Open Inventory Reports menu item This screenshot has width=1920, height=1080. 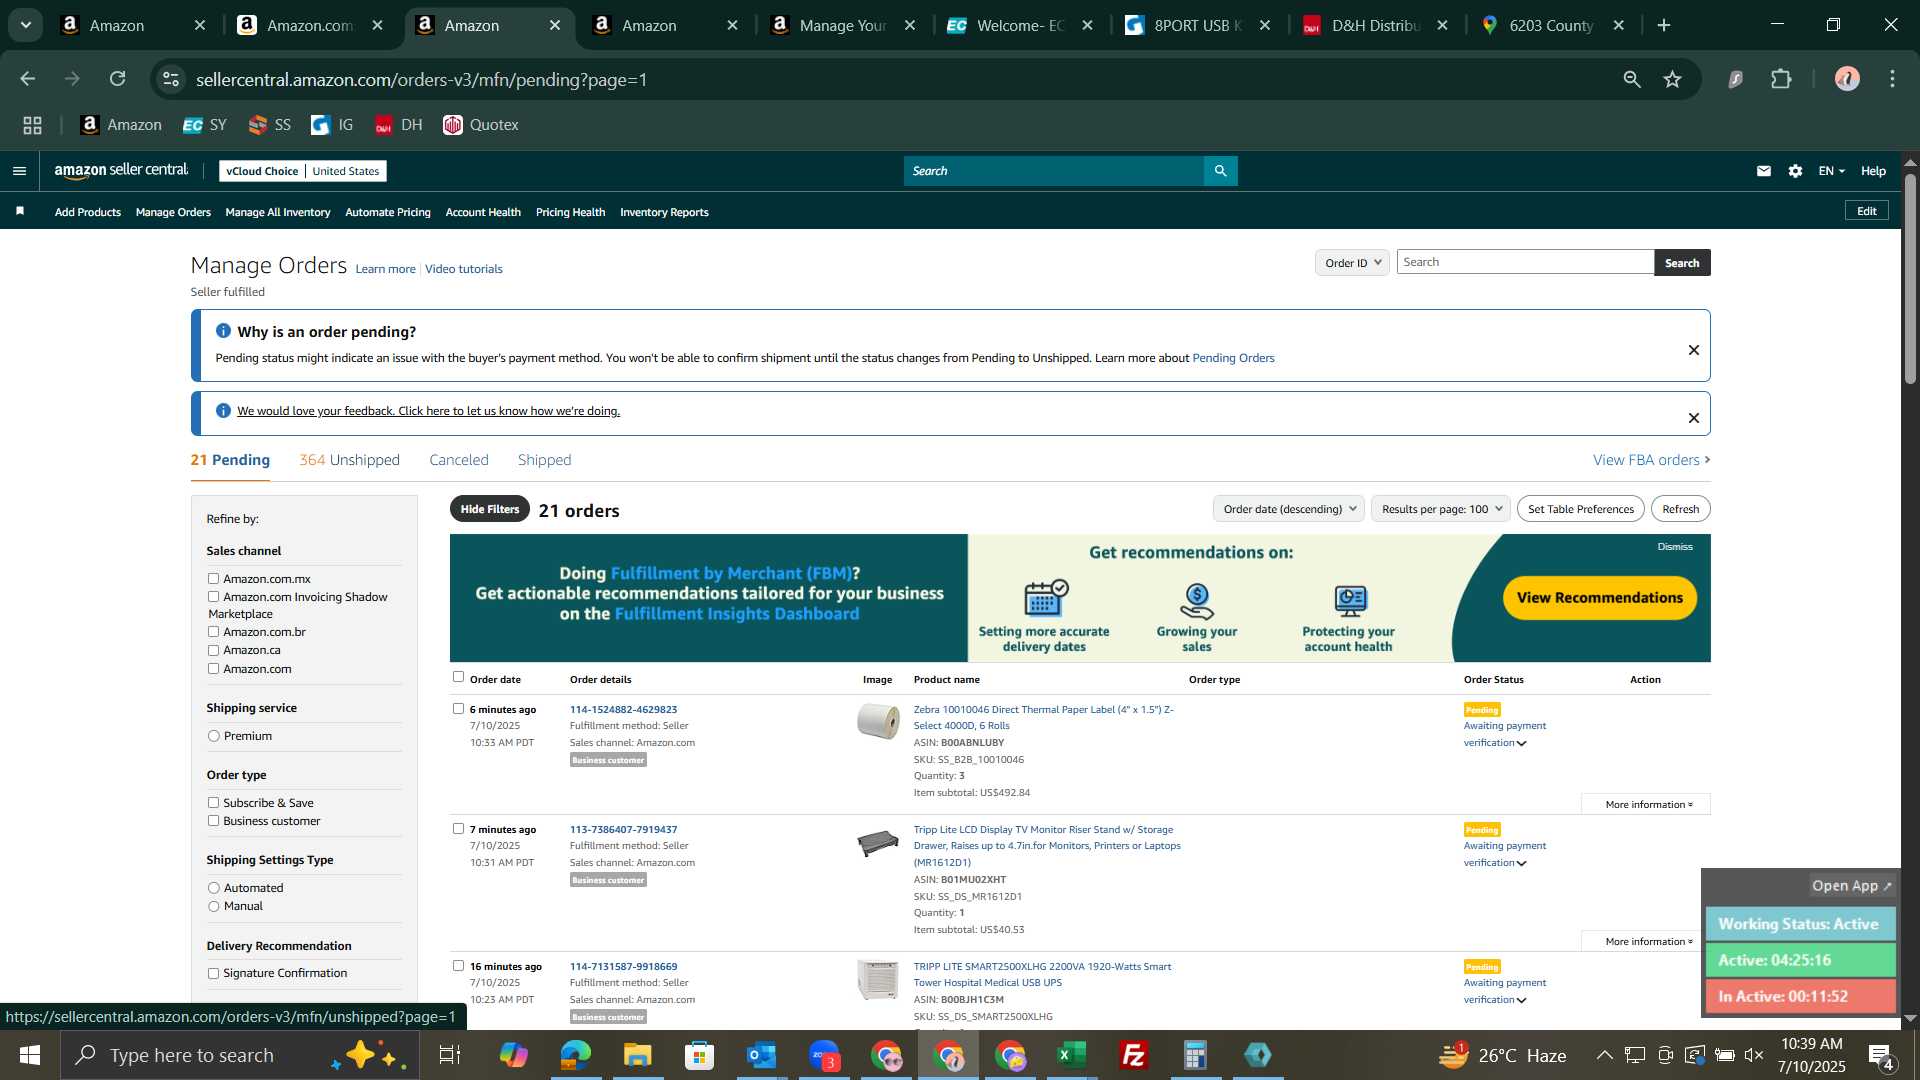(664, 212)
